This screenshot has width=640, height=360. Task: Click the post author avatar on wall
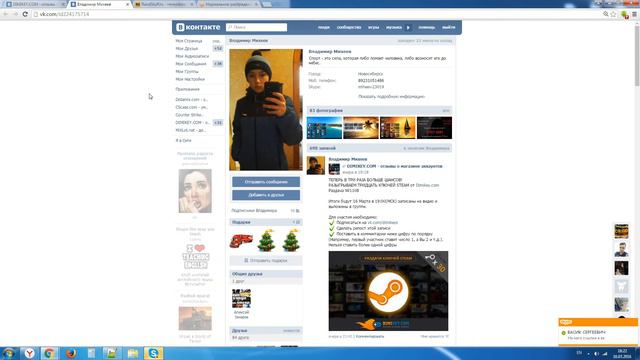click(x=316, y=166)
